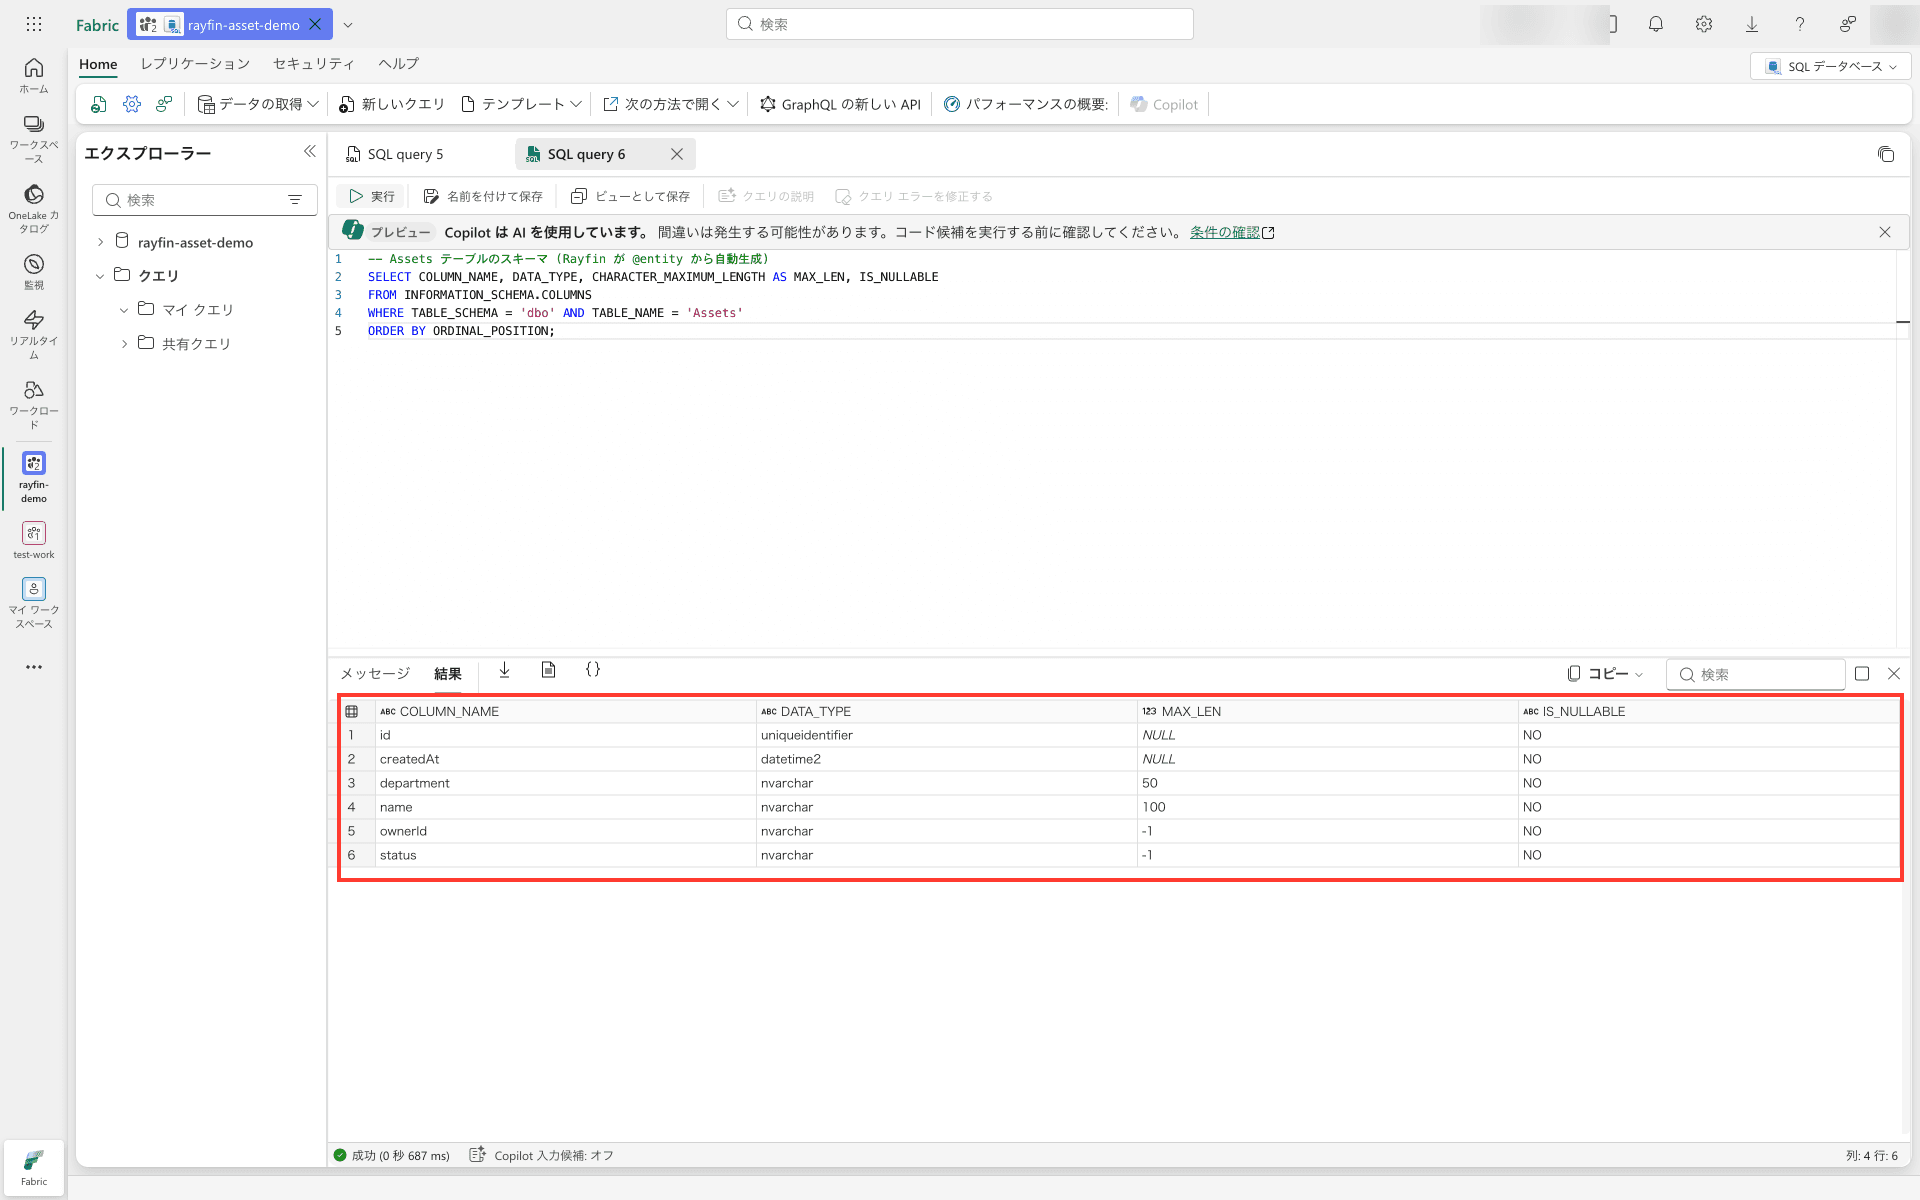Open リアルタイム hub in sidebar

coord(34,334)
